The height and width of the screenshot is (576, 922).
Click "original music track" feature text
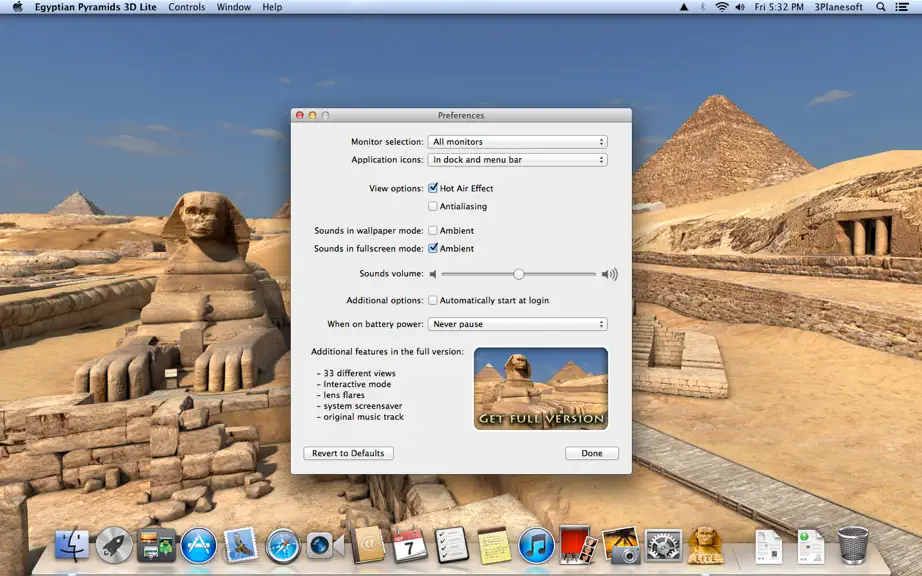coord(363,417)
